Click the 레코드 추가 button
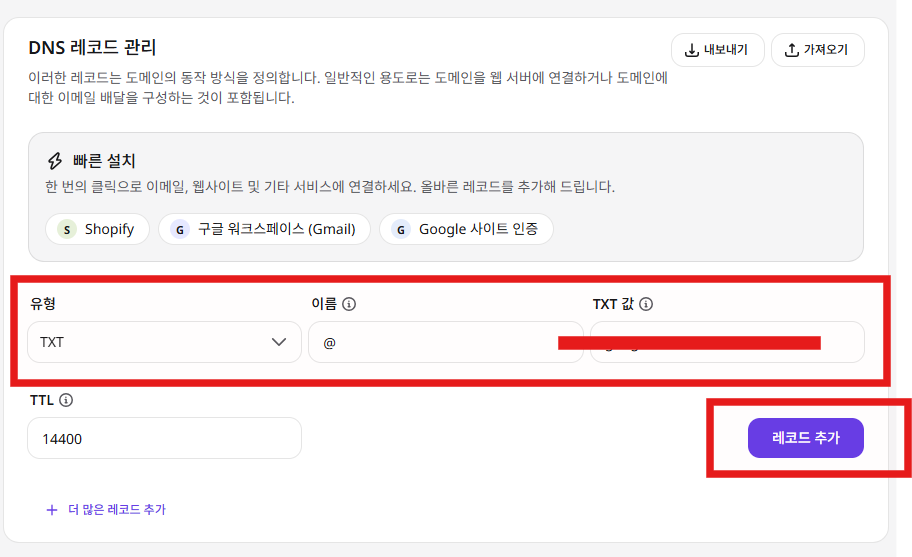 coord(806,438)
